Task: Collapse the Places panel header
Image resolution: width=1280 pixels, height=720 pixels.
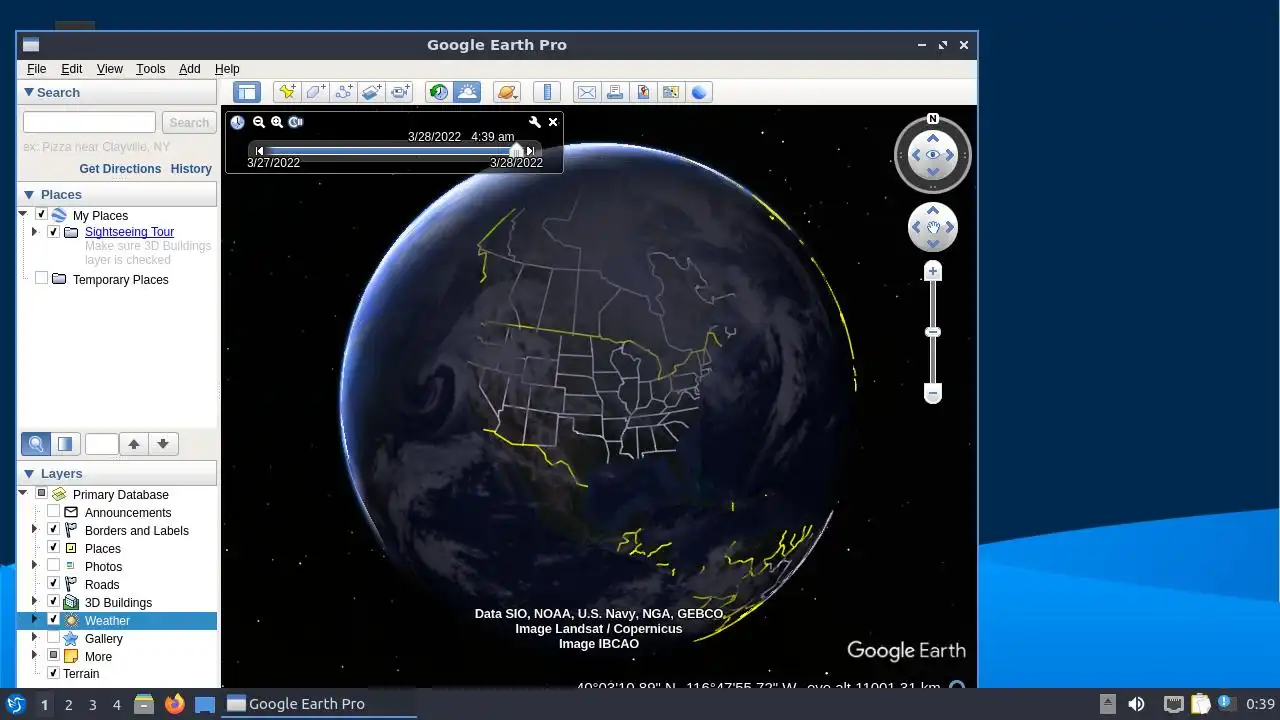Action: click(x=117, y=194)
